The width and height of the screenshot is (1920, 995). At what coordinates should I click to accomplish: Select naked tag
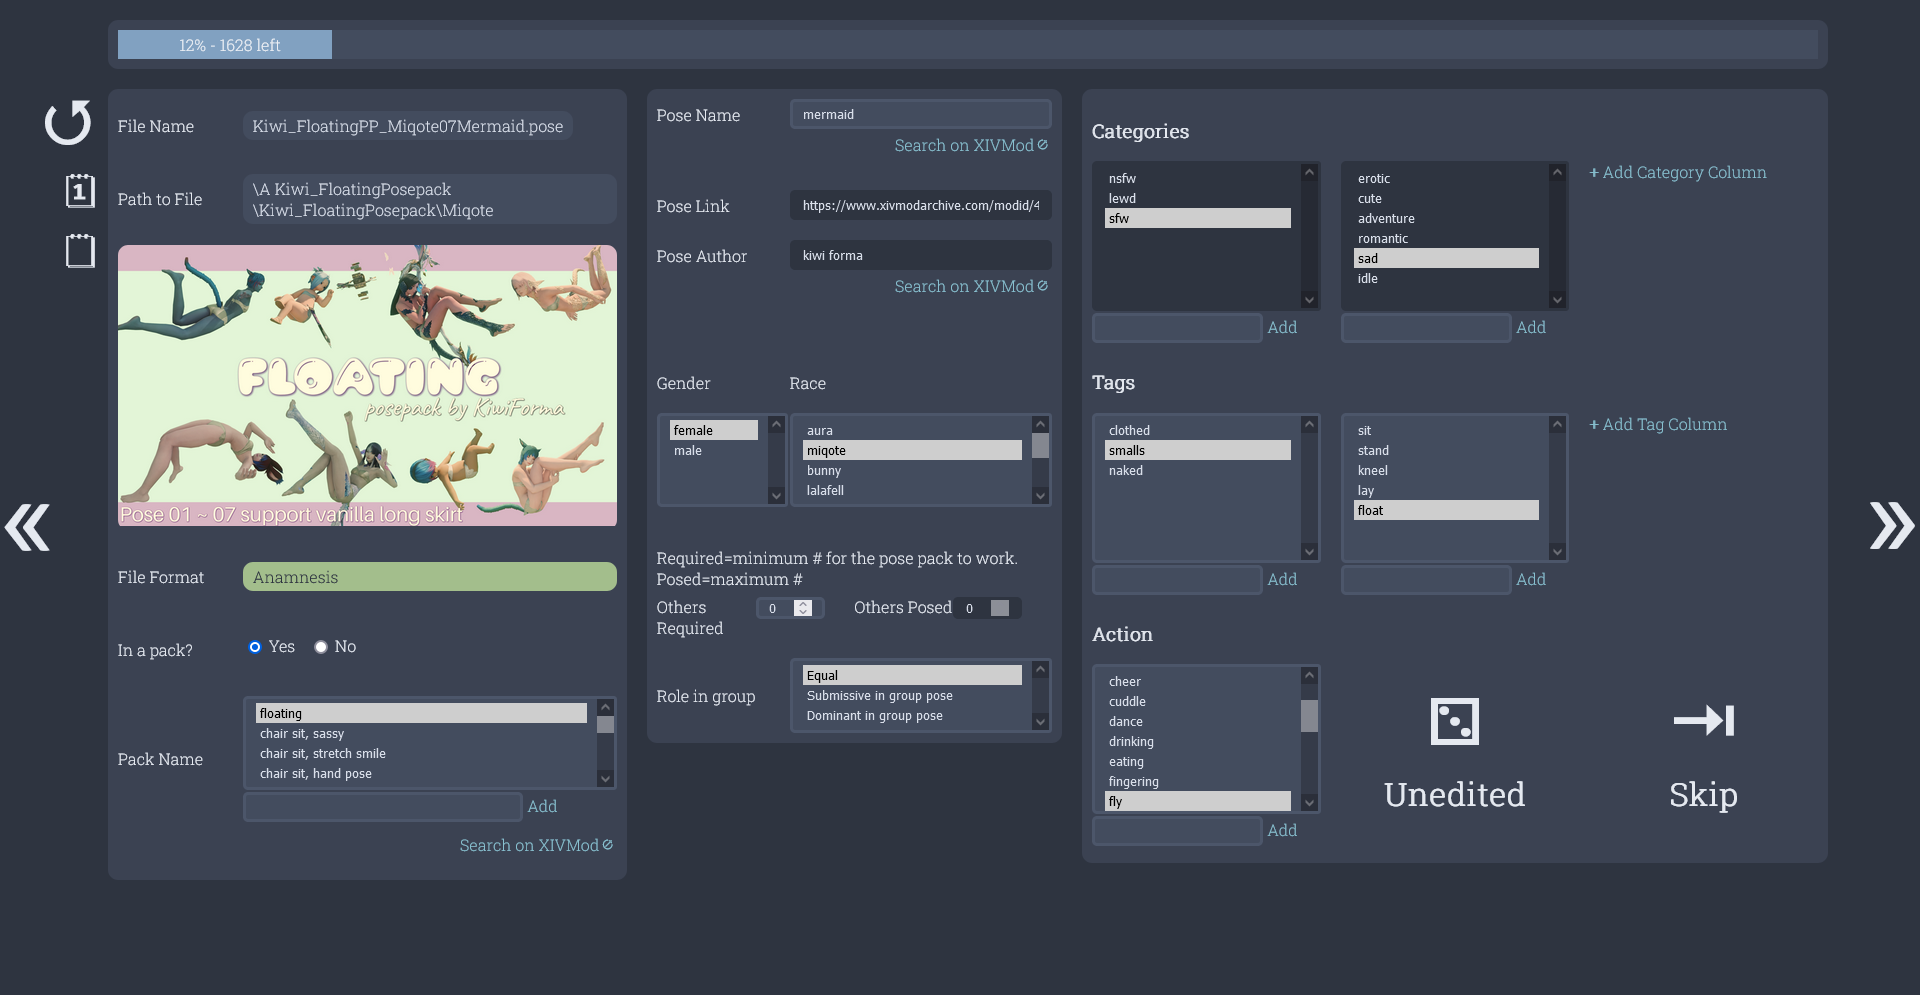pos(1198,470)
